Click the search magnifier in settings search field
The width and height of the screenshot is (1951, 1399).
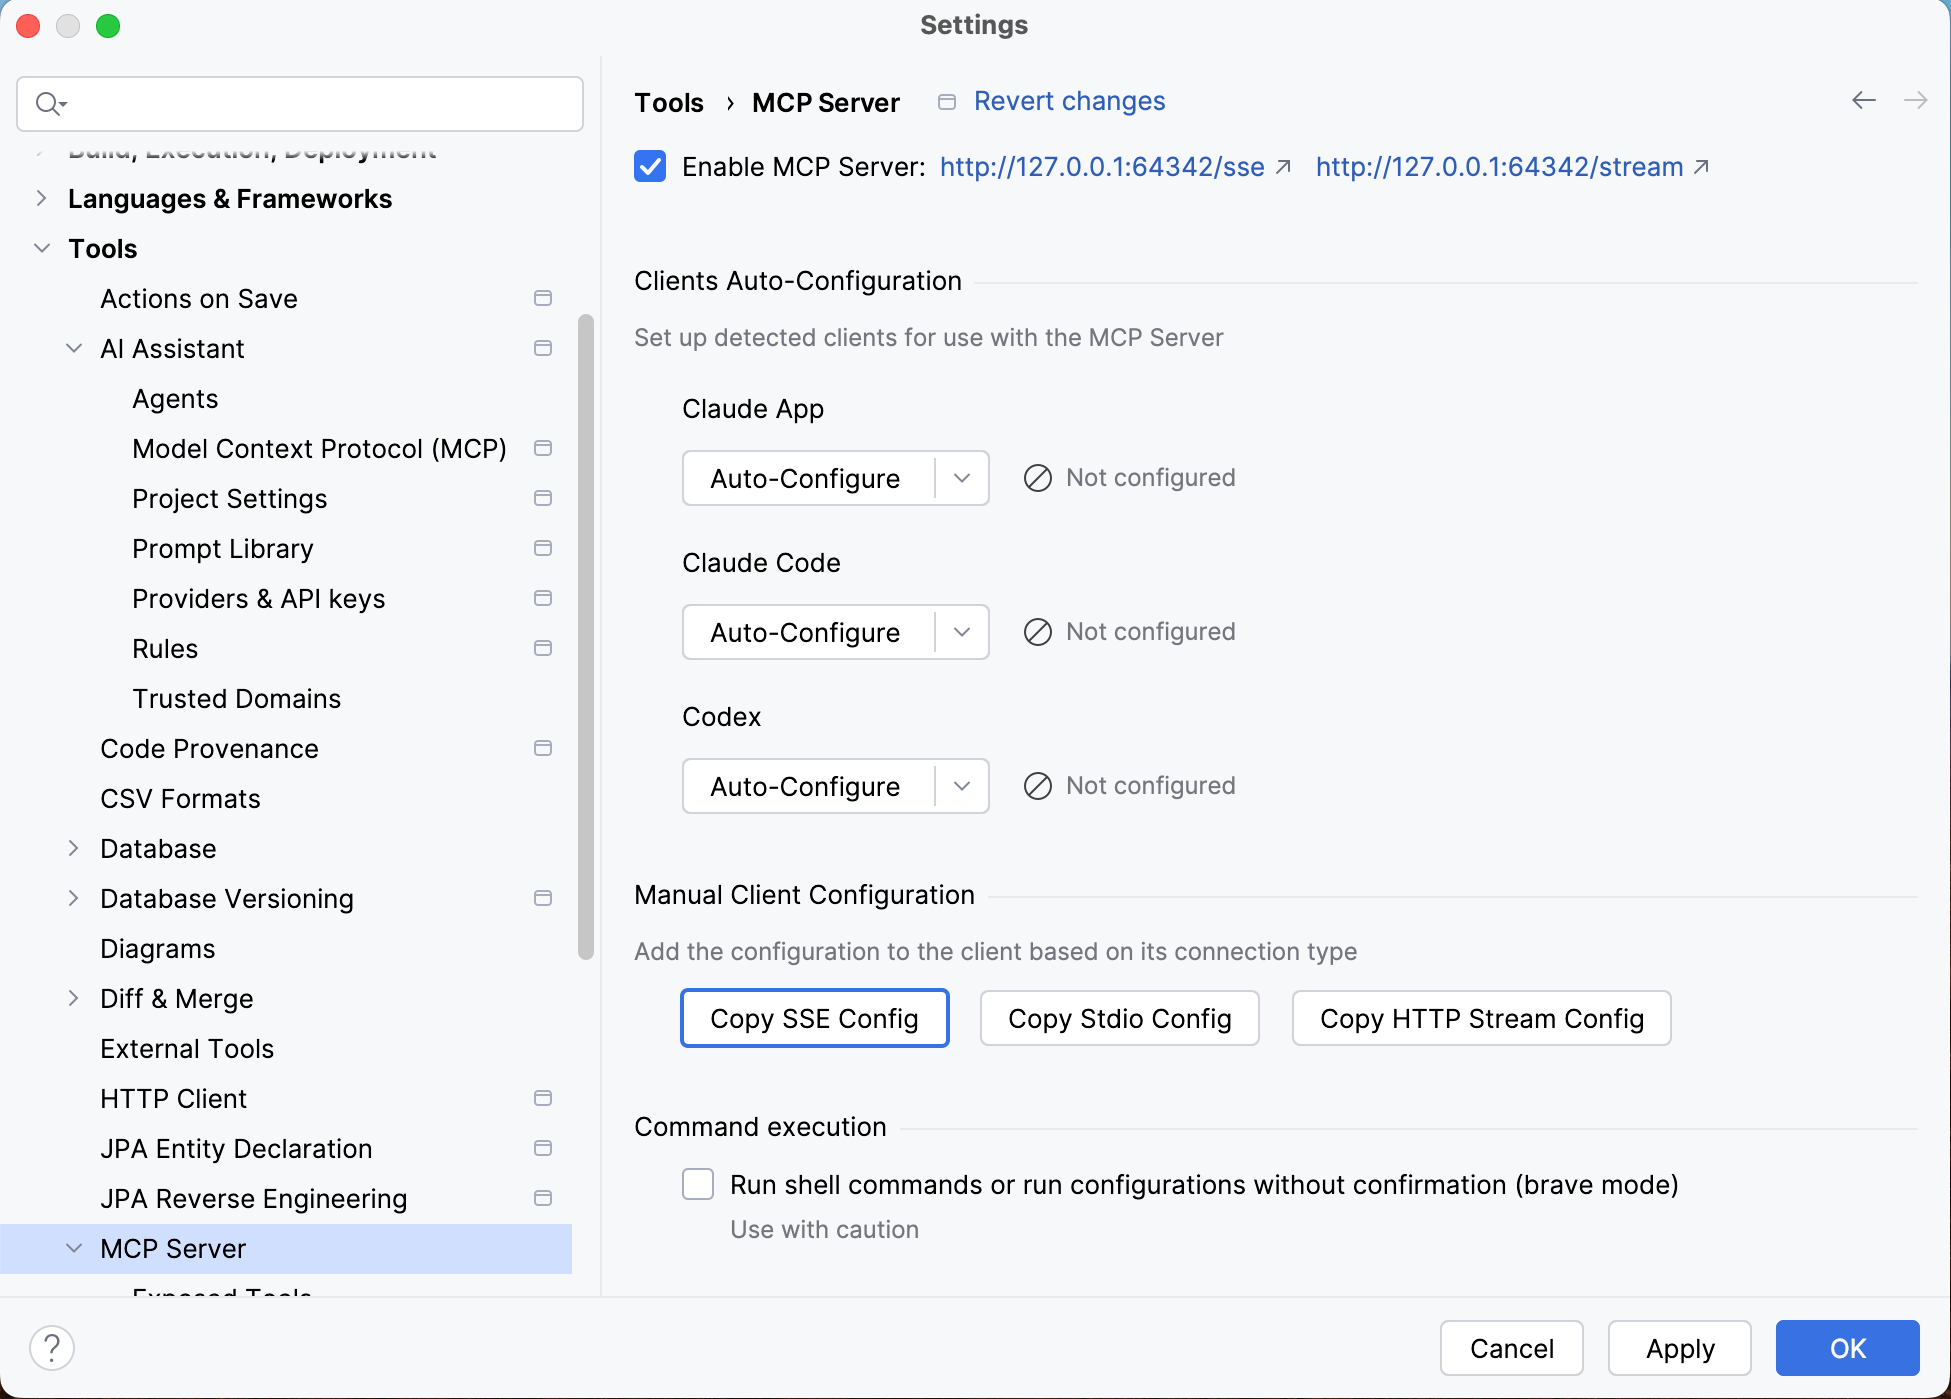pos(50,103)
